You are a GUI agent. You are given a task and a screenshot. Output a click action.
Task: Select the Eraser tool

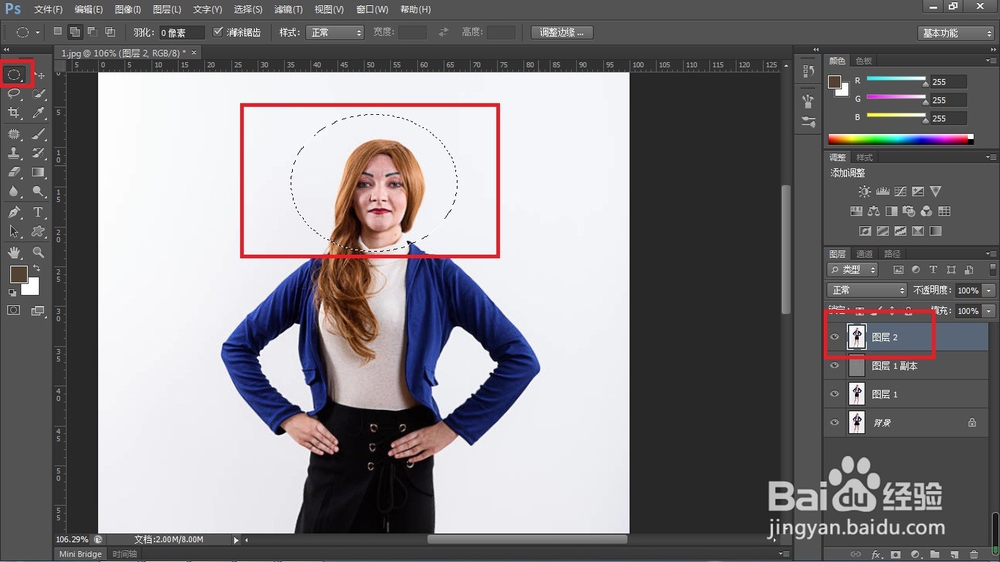coord(14,172)
